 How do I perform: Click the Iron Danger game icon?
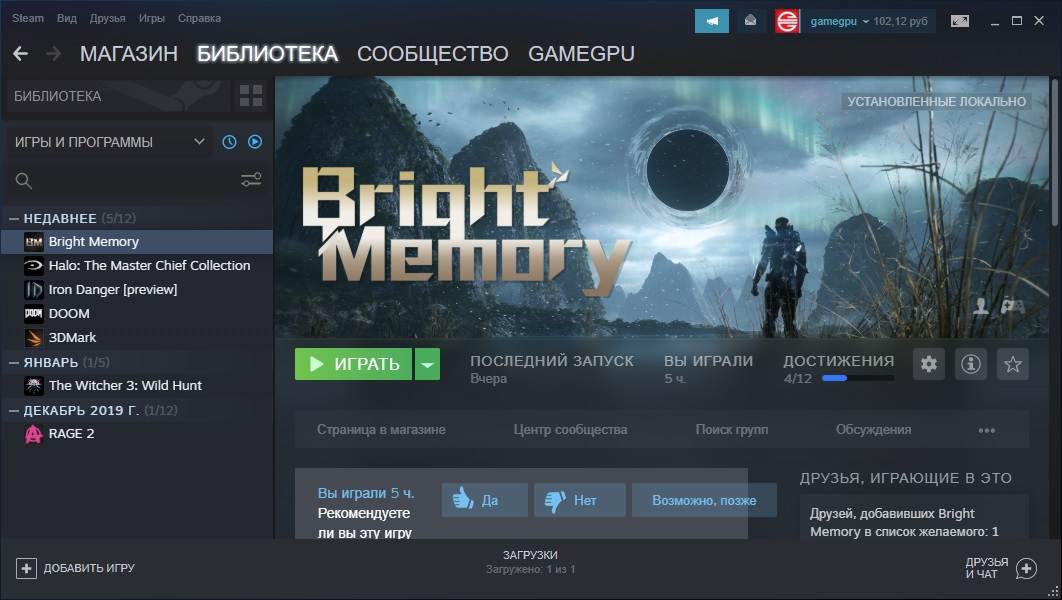tap(33, 290)
